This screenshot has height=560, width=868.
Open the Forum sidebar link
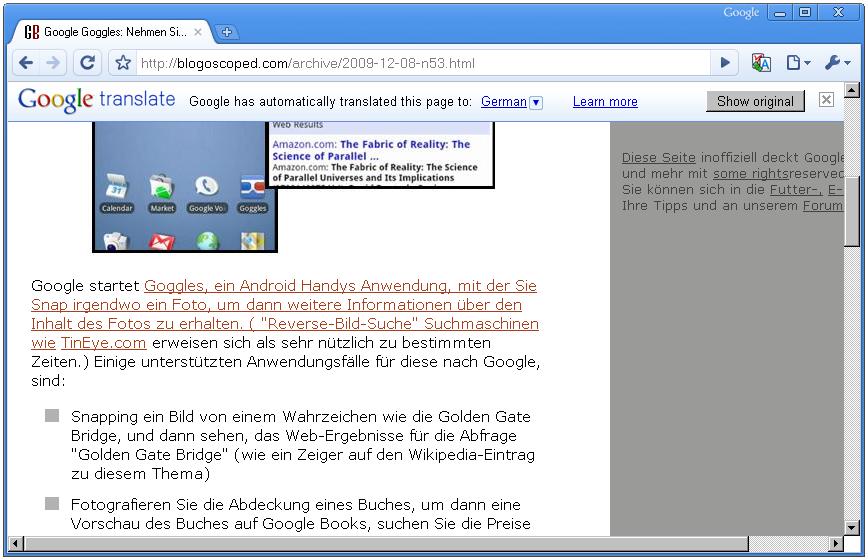(x=823, y=206)
